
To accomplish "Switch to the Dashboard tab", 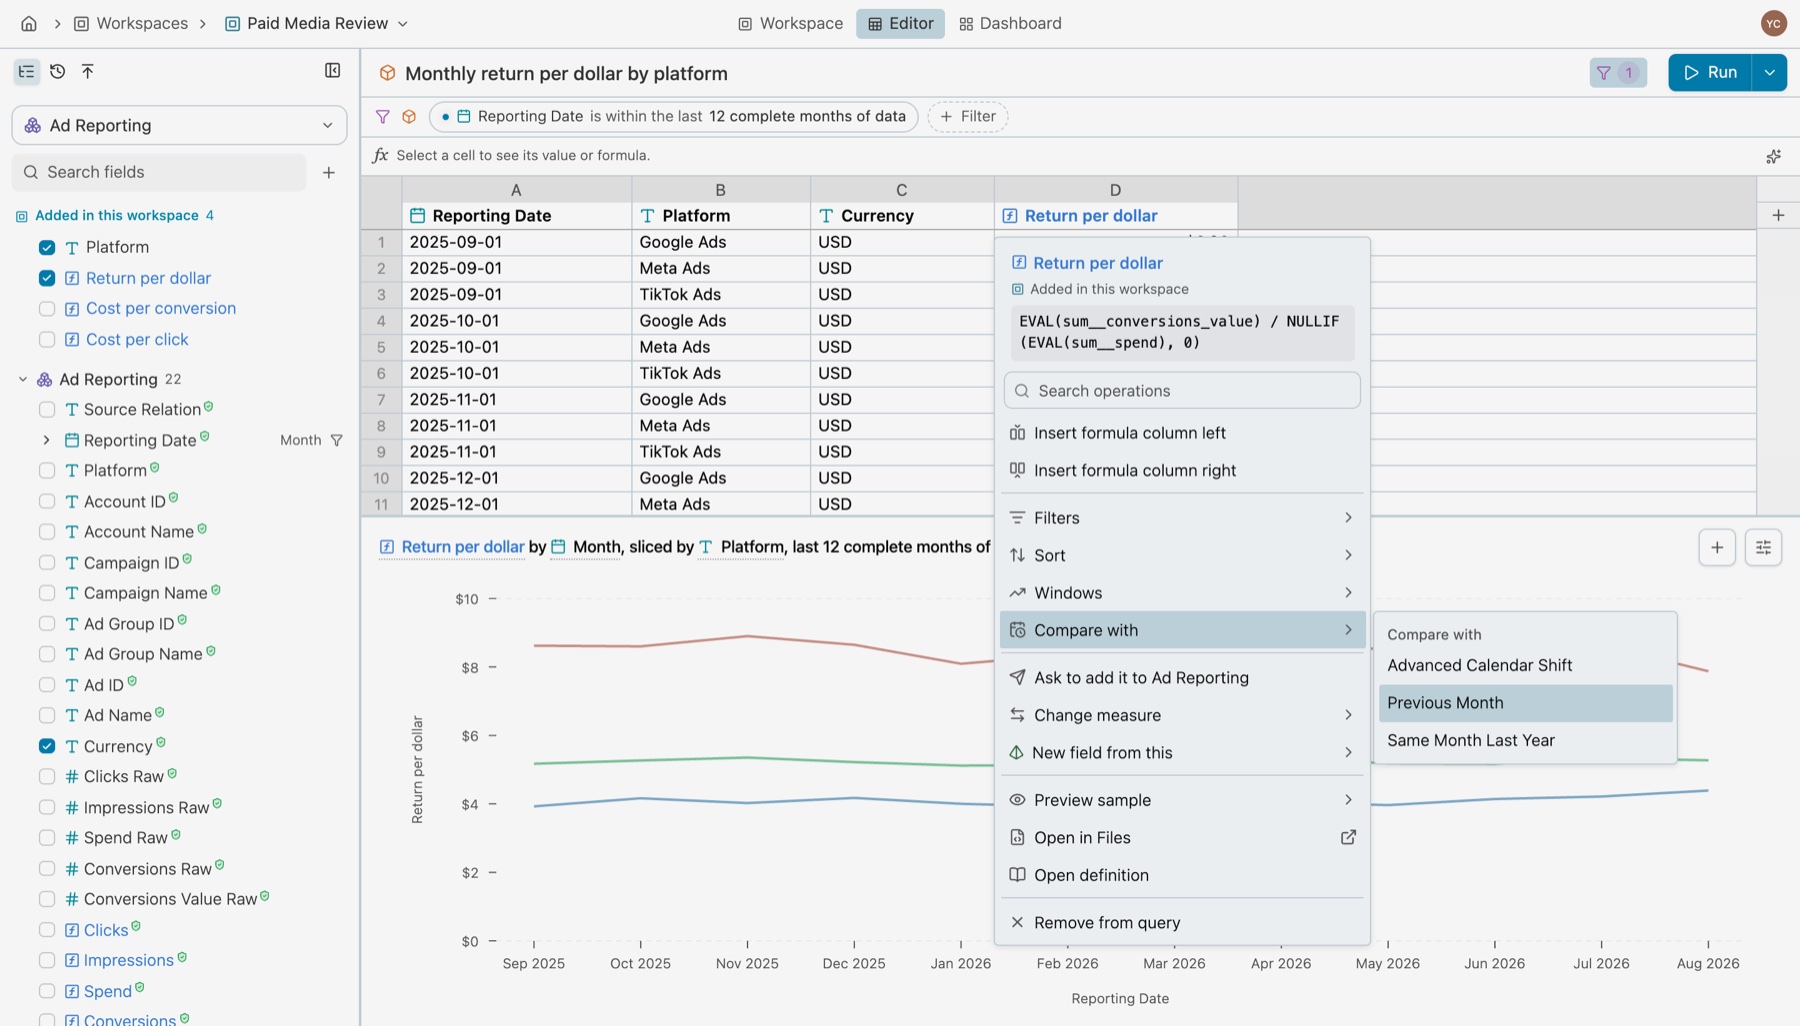I will 1010,23.
